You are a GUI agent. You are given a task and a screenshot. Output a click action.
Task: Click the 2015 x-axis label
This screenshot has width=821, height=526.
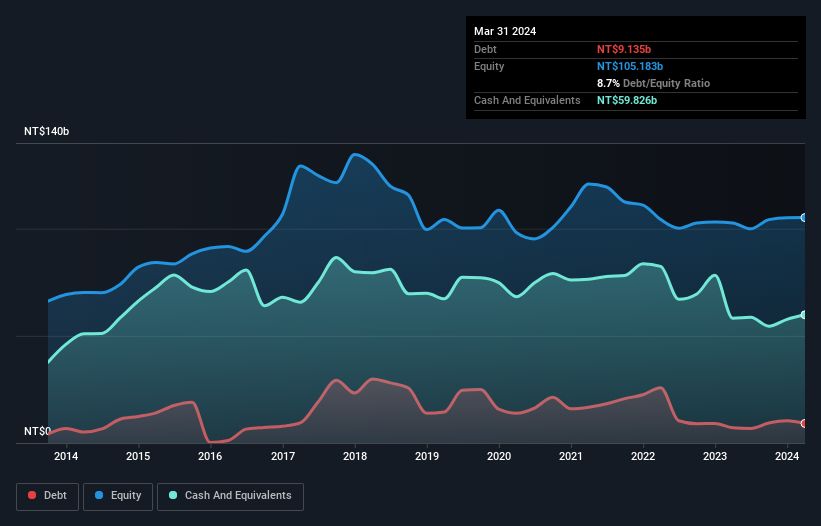138,456
